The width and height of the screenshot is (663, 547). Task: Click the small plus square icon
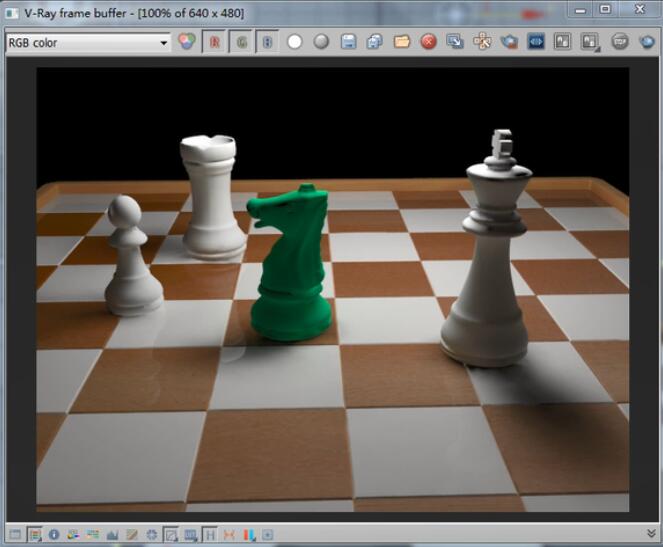268,535
